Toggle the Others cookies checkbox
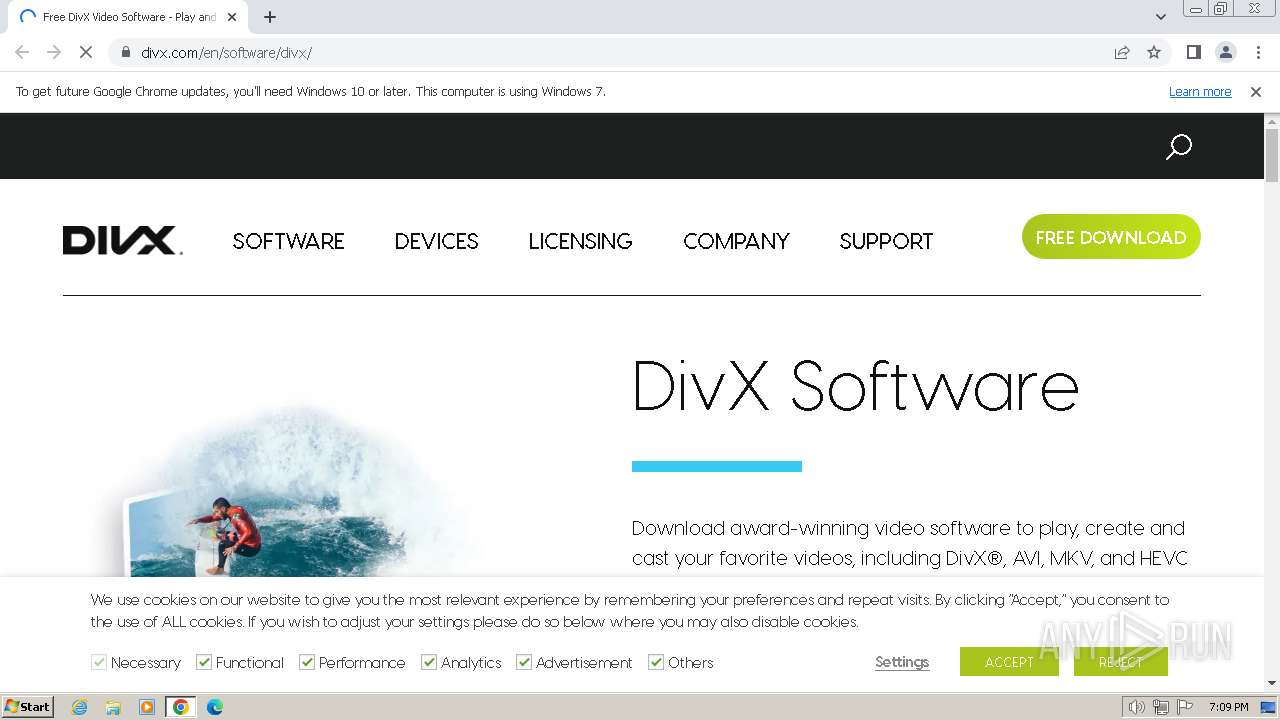Screen dimensions: 1280x720 pos(656,662)
